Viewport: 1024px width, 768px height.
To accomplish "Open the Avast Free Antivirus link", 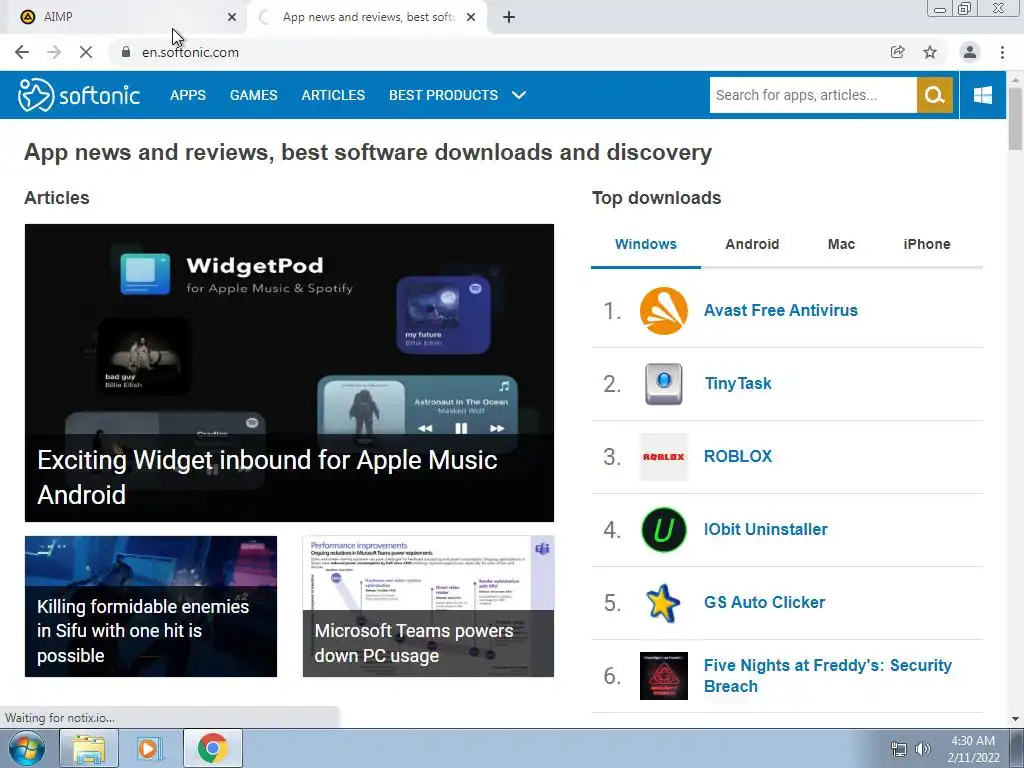I will coord(780,311).
